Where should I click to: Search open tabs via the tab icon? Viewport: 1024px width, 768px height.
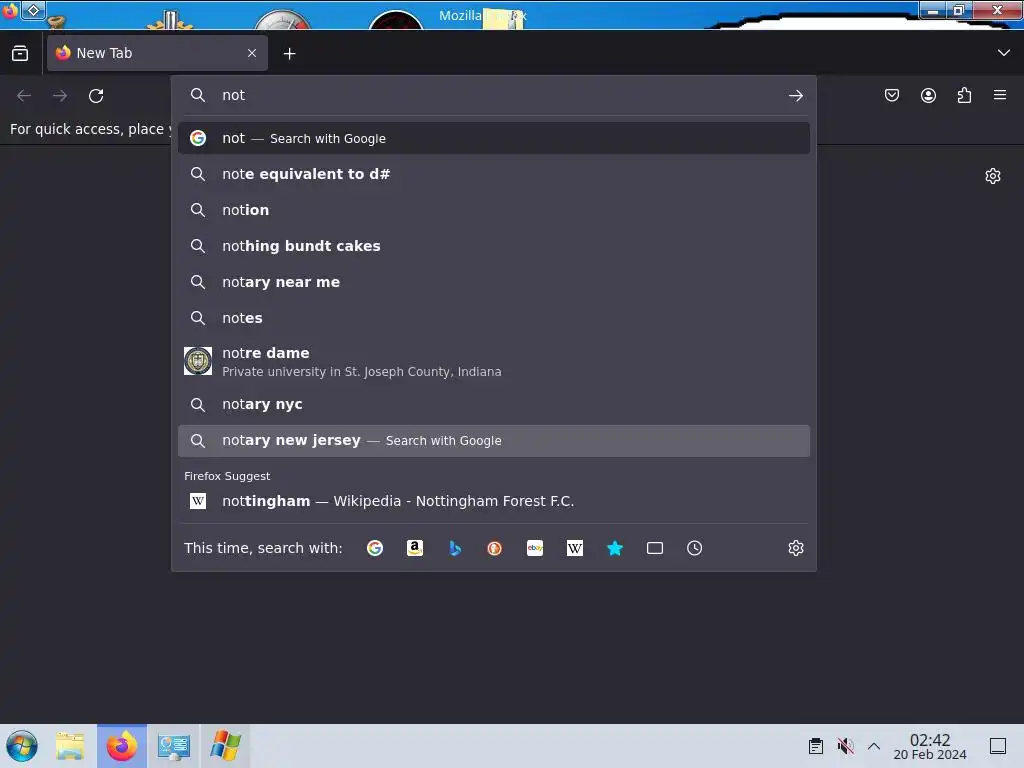(x=654, y=548)
